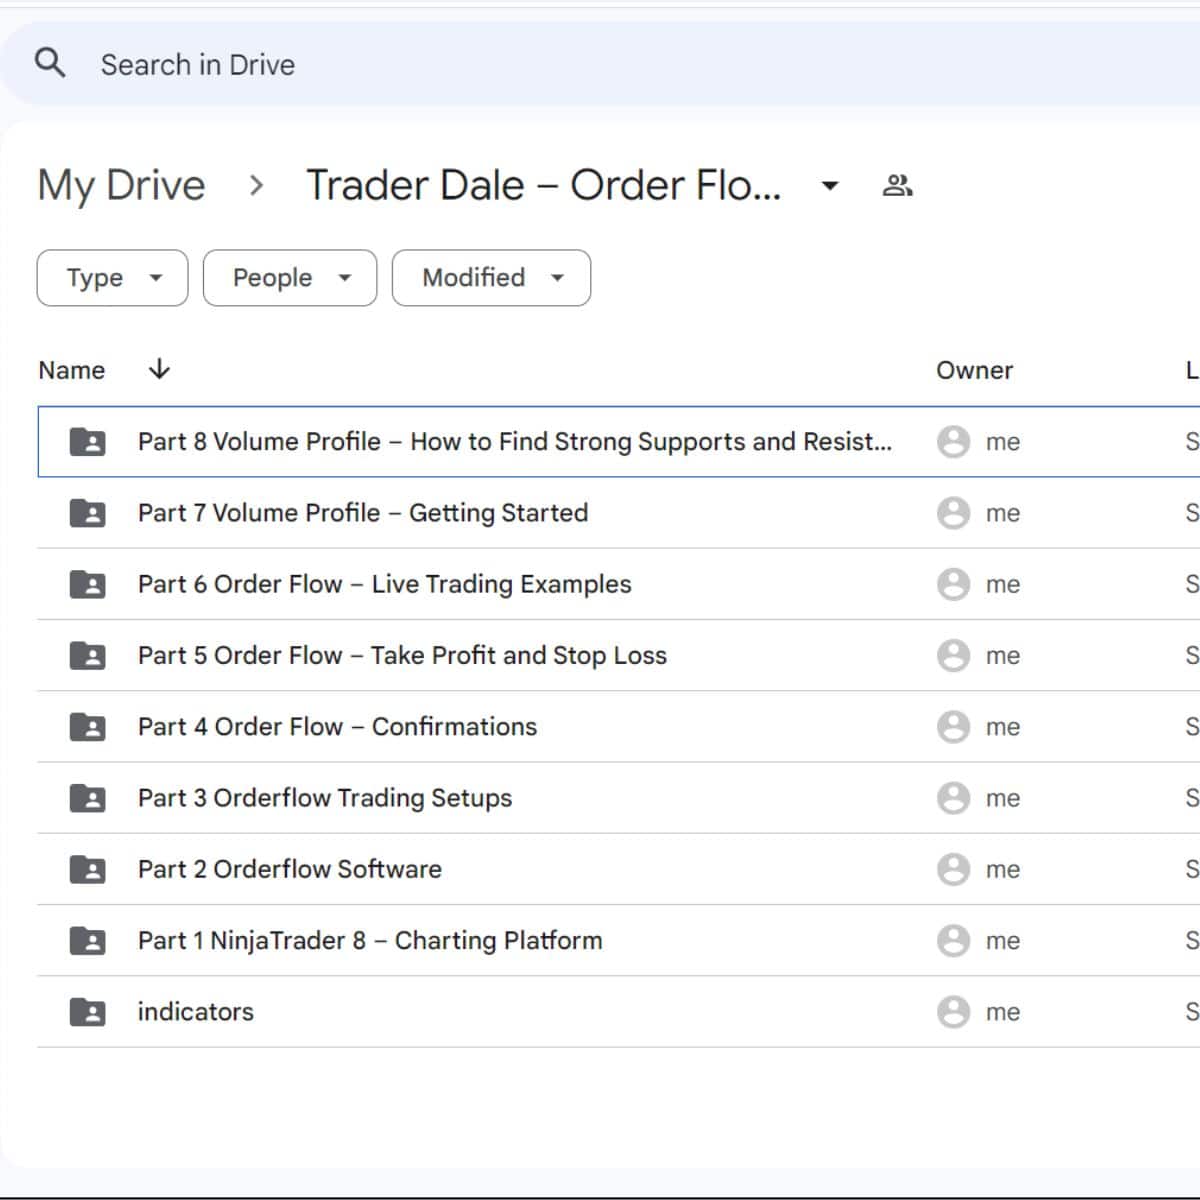The image size is (1200, 1200).
Task: Select Part 1 NinjaTrader 8 – Charting Platform
Action: (x=370, y=941)
